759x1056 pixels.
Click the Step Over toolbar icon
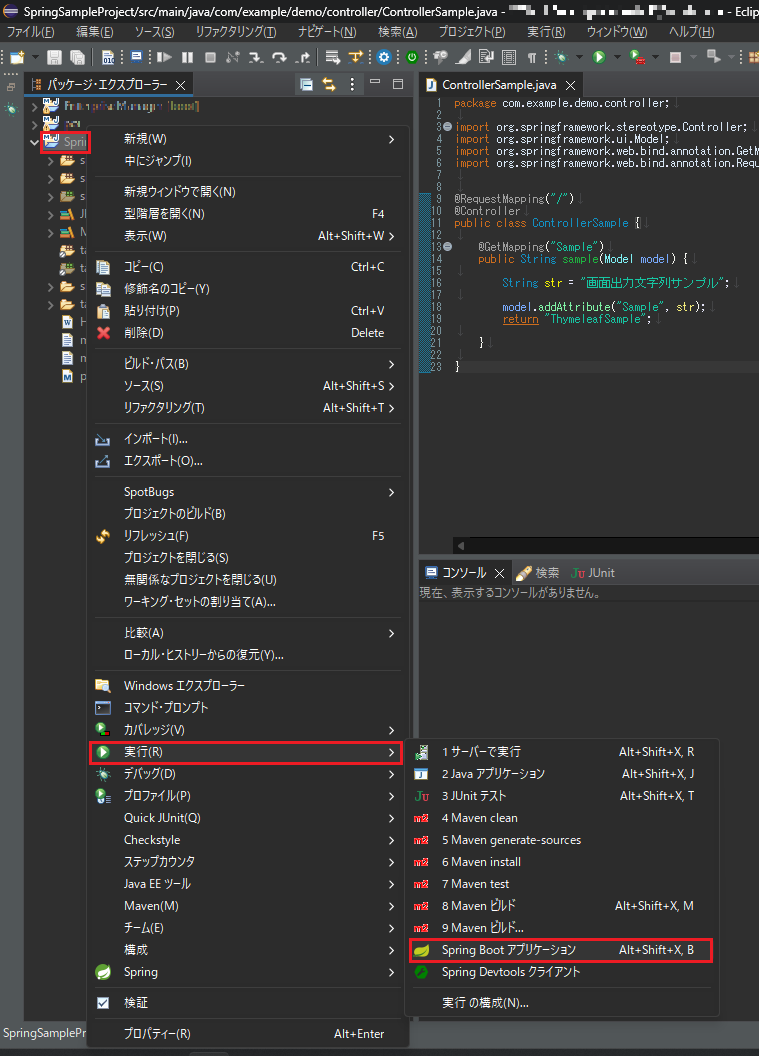[279, 57]
